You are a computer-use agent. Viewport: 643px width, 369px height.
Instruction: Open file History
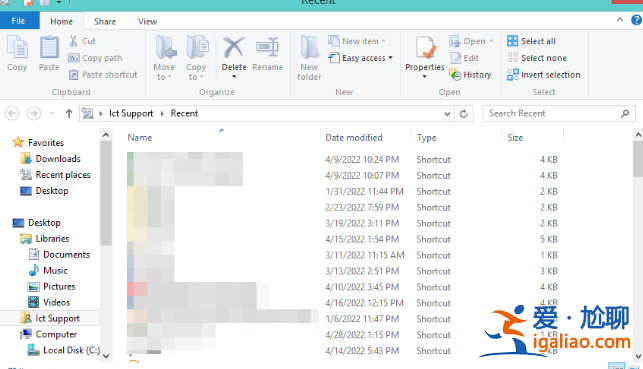tap(470, 75)
